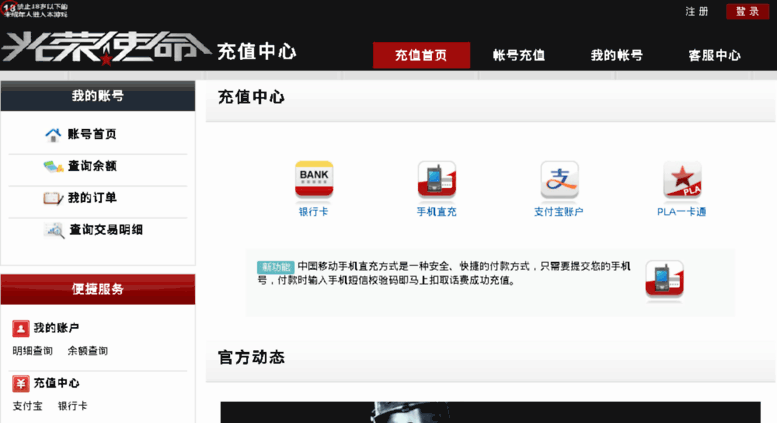
Task: Click the red 登录 login button
Action: click(x=747, y=11)
